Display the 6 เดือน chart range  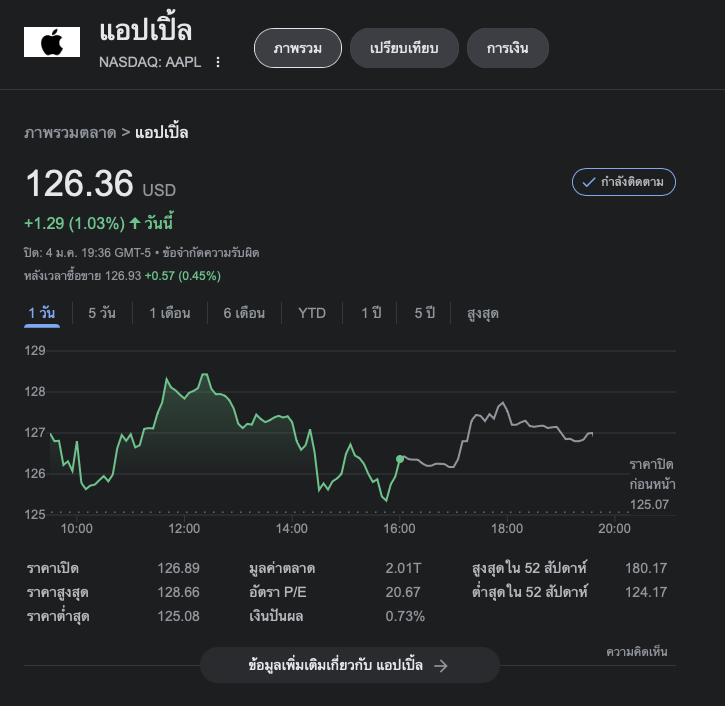click(244, 313)
